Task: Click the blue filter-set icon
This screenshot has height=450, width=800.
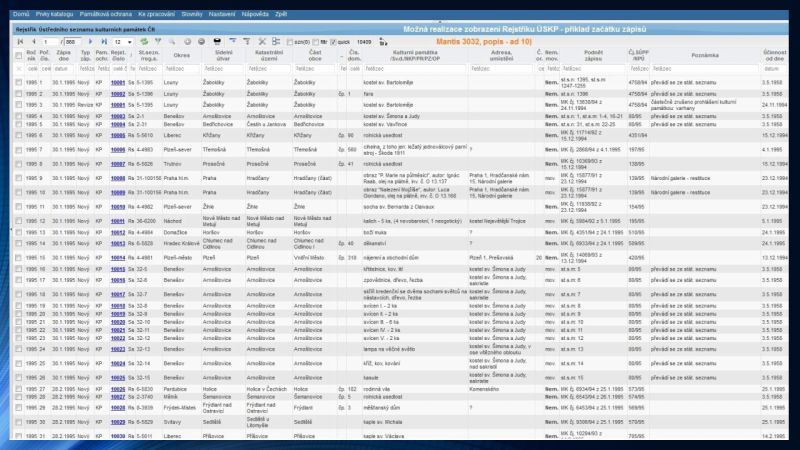Action: pos(233,42)
